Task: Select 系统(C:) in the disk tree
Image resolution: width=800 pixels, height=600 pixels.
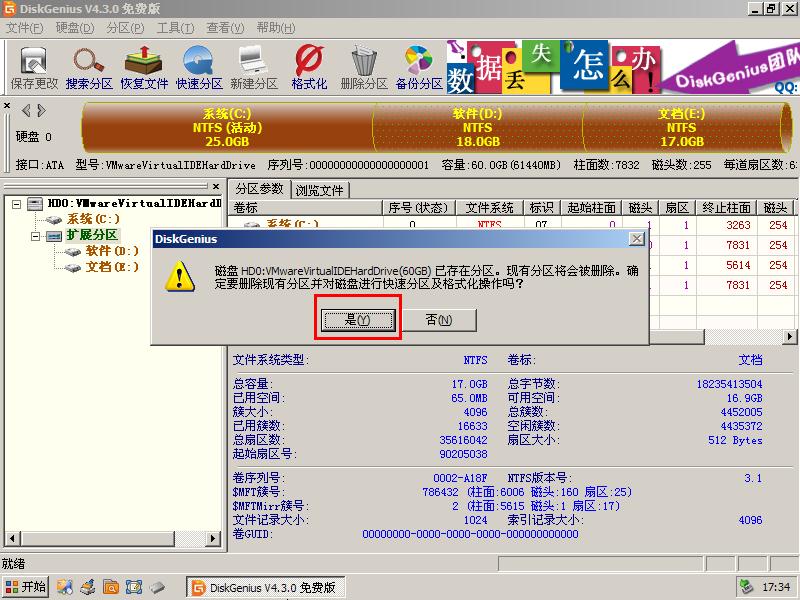Action: point(93,219)
